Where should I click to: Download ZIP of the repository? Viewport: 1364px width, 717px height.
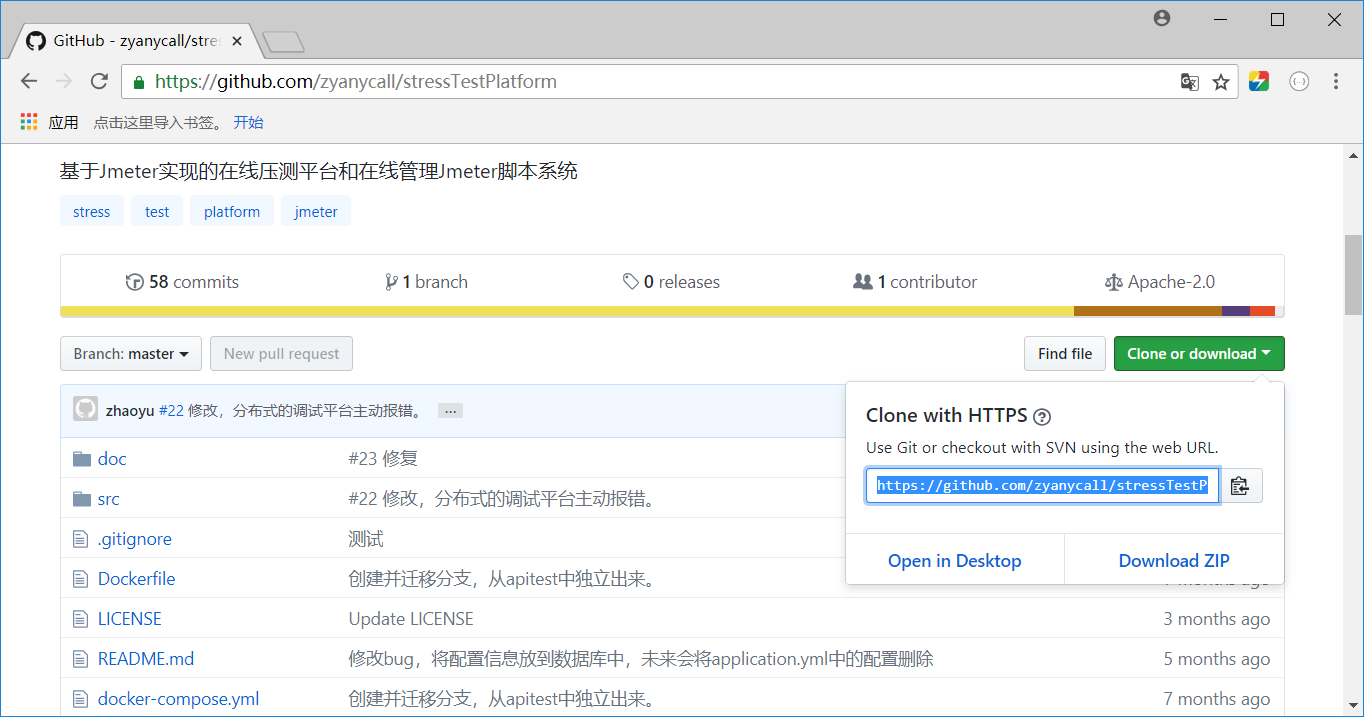pyautogui.click(x=1173, y=560)
